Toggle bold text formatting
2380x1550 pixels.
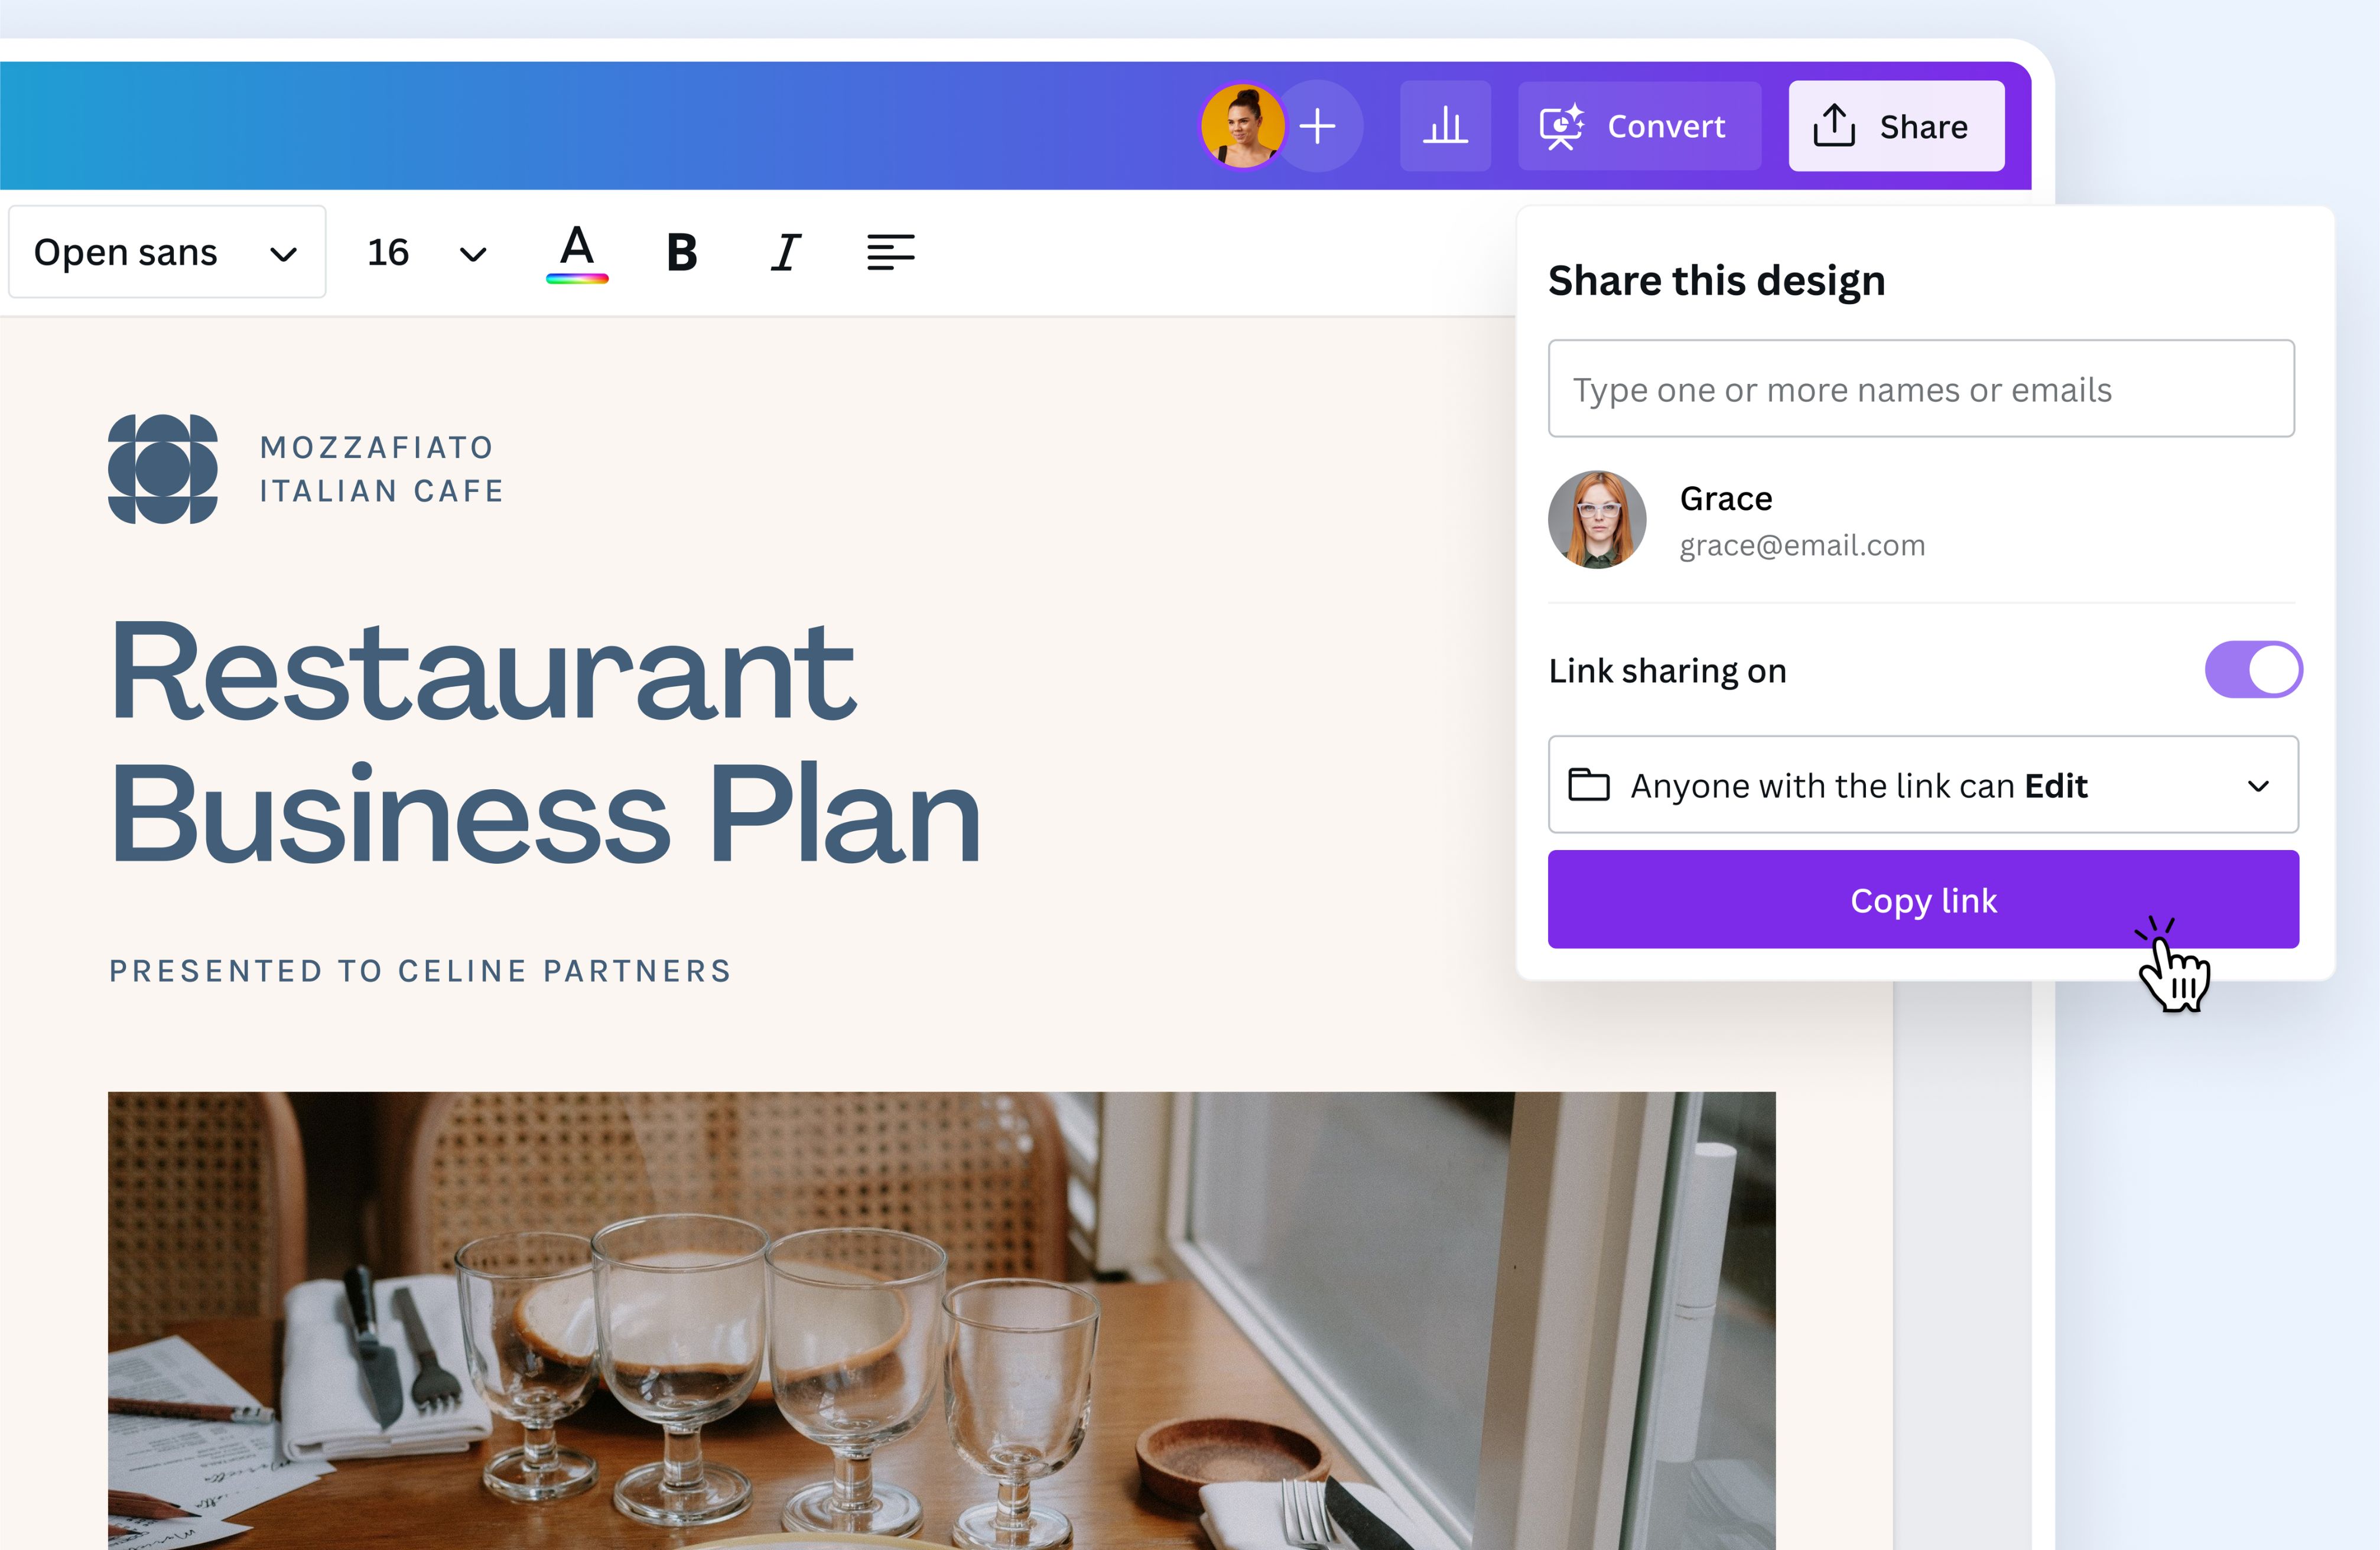pos(681,252)
